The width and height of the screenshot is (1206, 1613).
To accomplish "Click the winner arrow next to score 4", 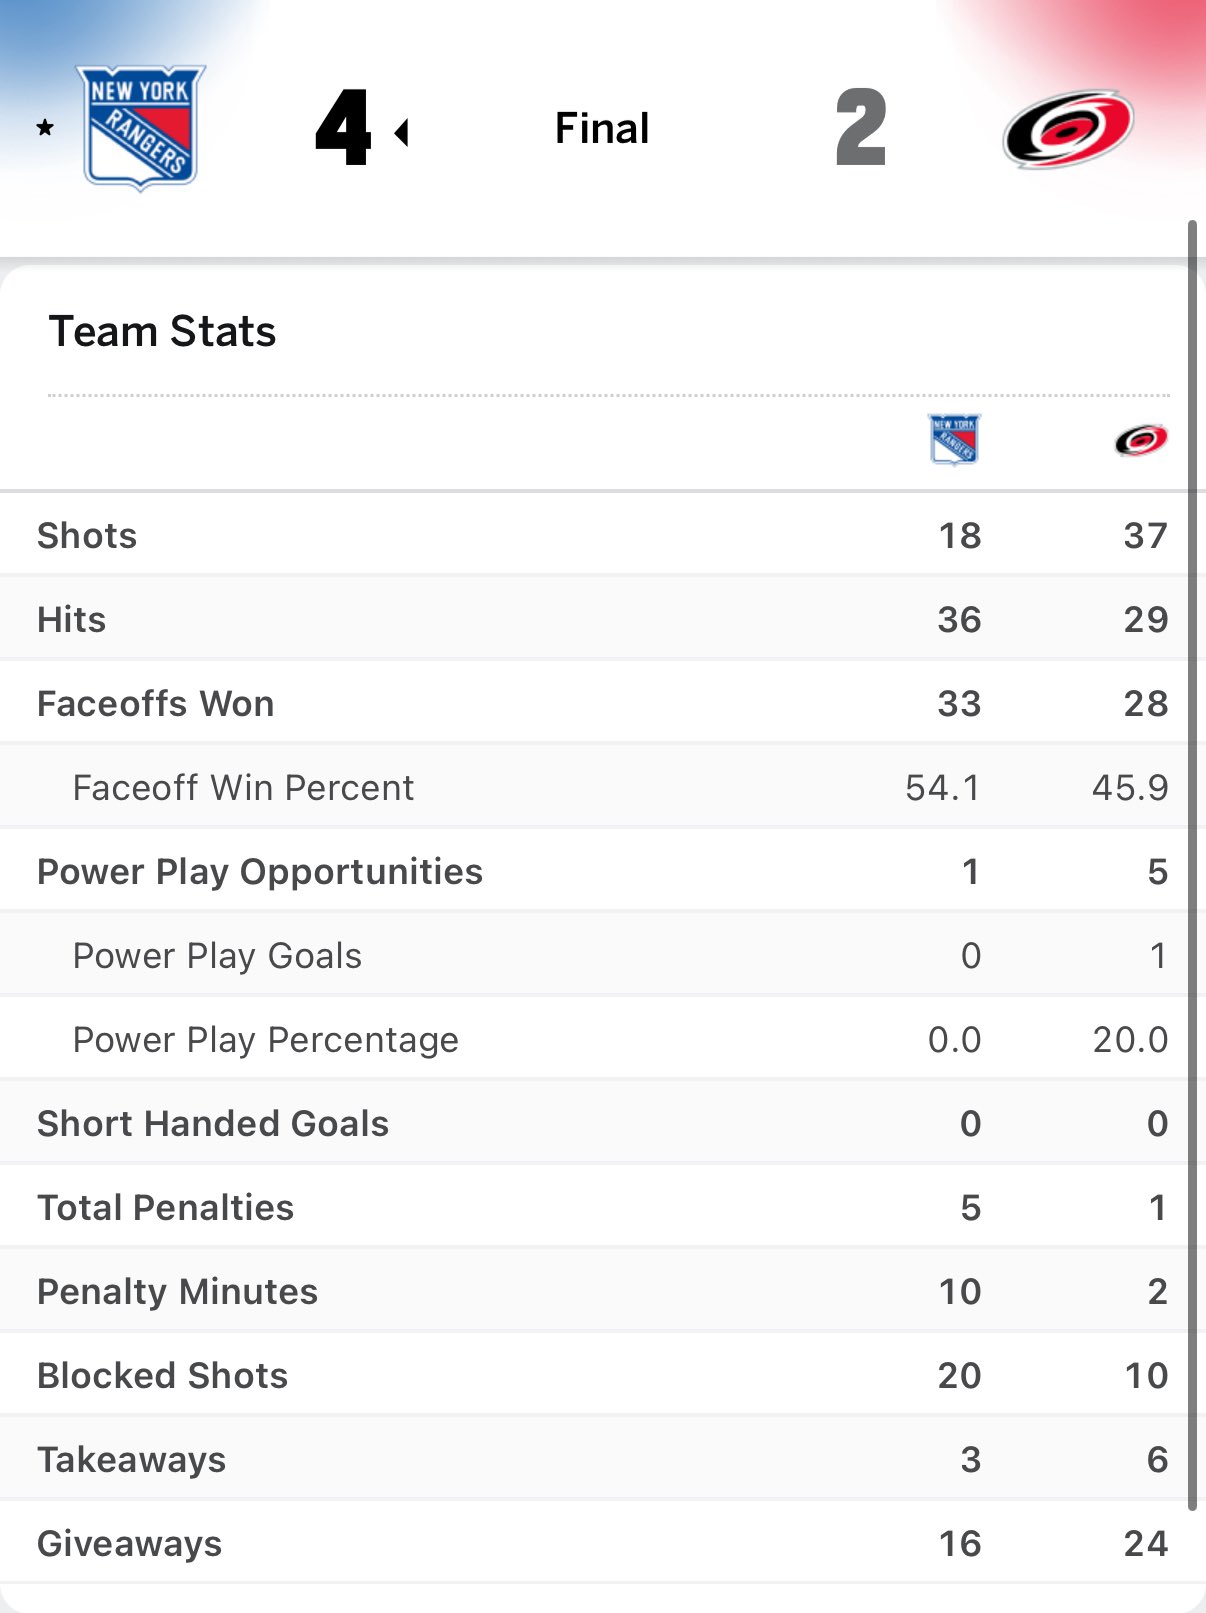I will tap(402, 132).
